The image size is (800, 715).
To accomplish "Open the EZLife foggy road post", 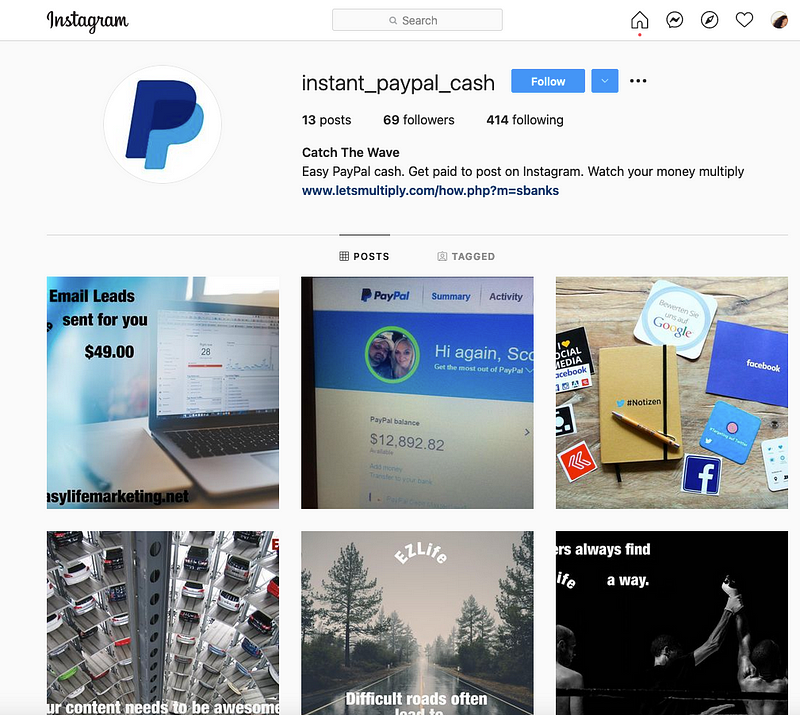I will (x=417, y=623).
